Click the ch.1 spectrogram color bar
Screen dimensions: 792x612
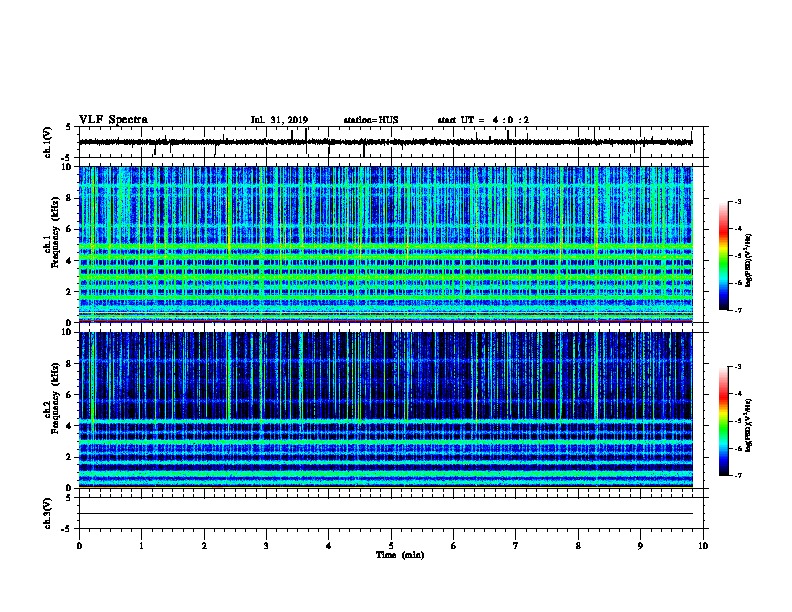pos(724,256)
